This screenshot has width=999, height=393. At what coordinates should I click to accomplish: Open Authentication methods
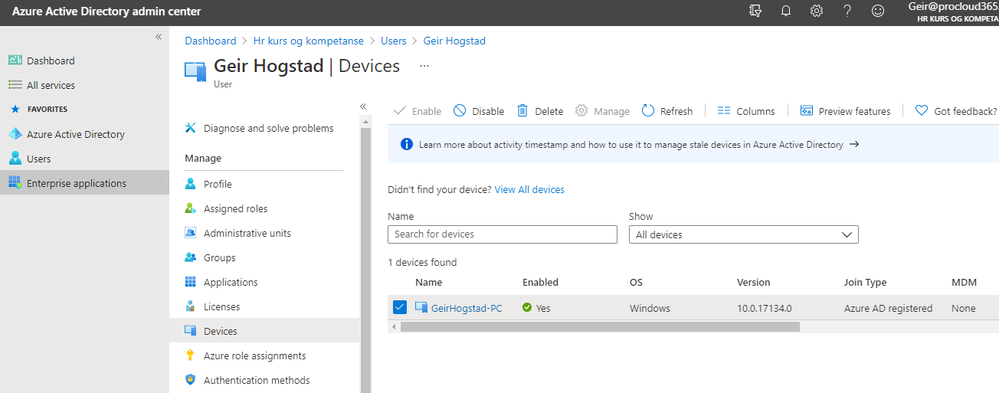tap(257, 380)
